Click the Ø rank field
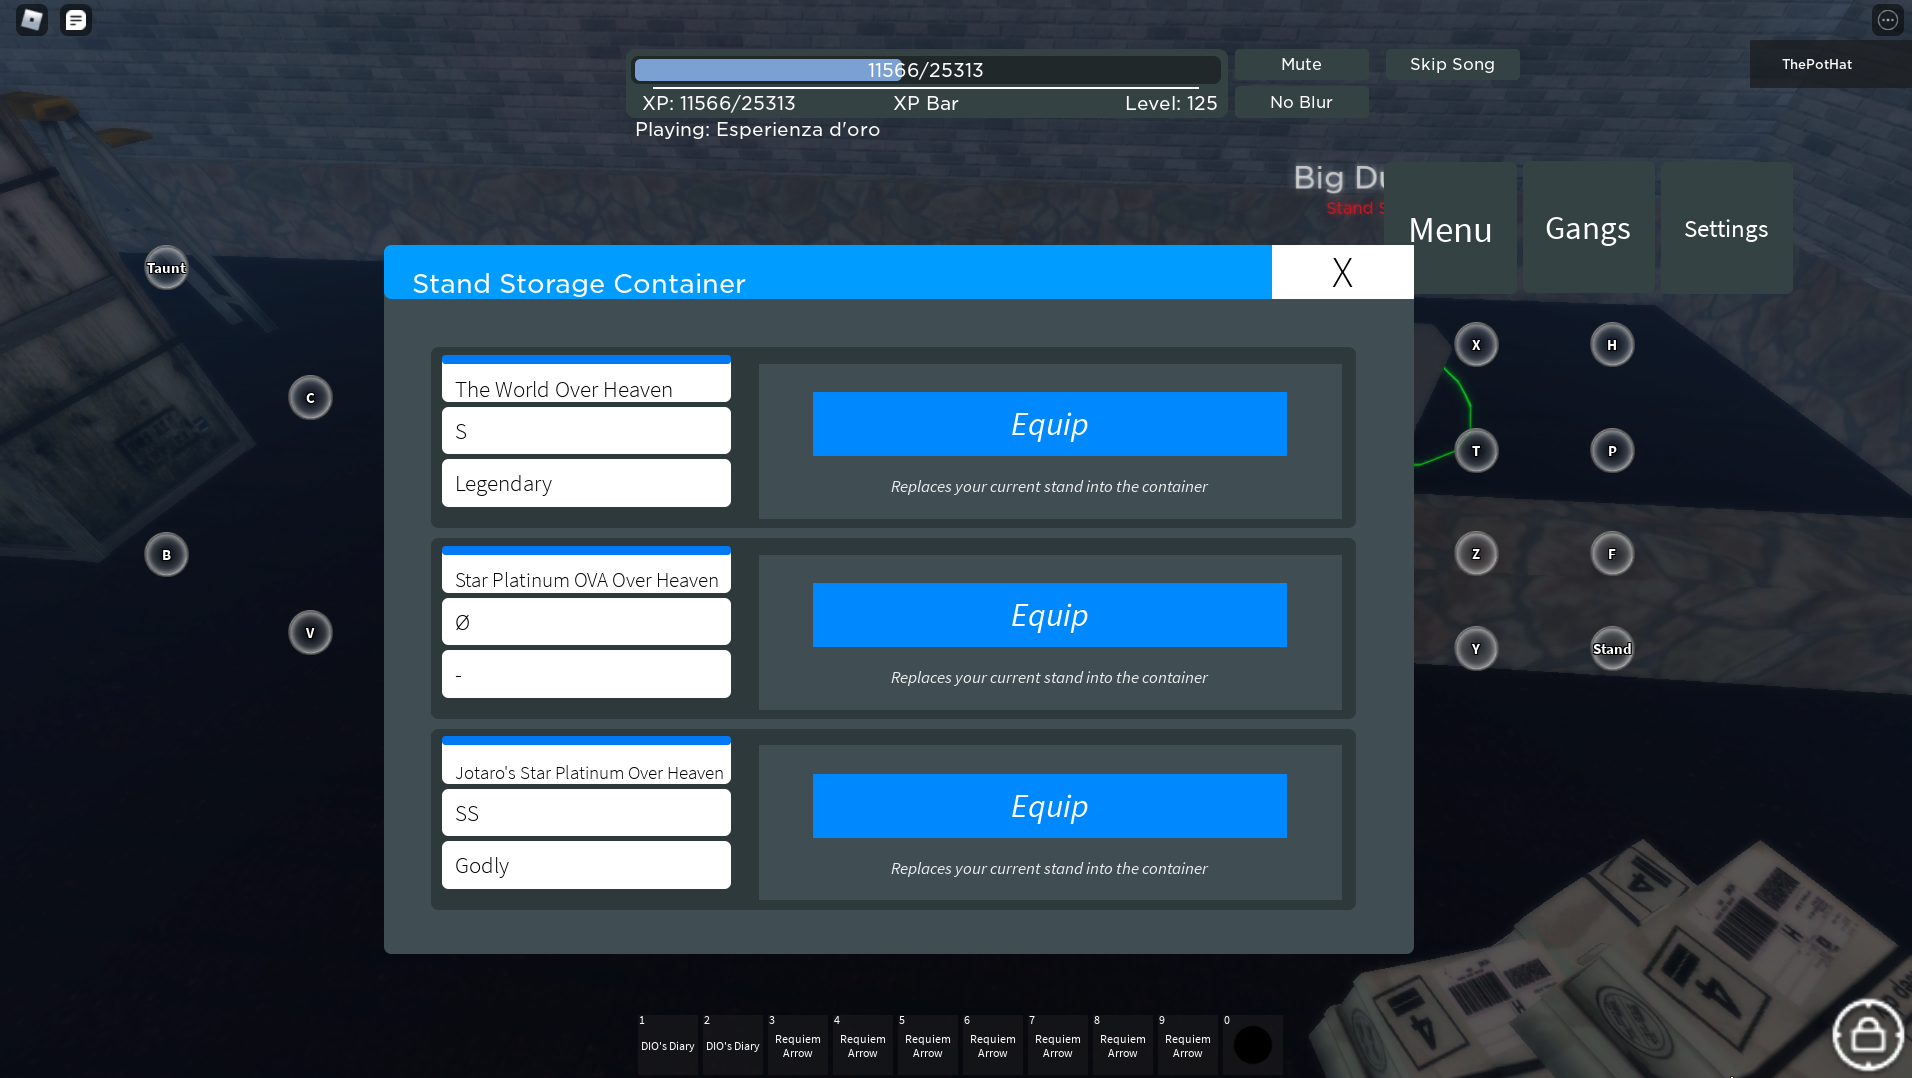The width and height of the screenshot is (1912, 1078). tap(586, 622)
